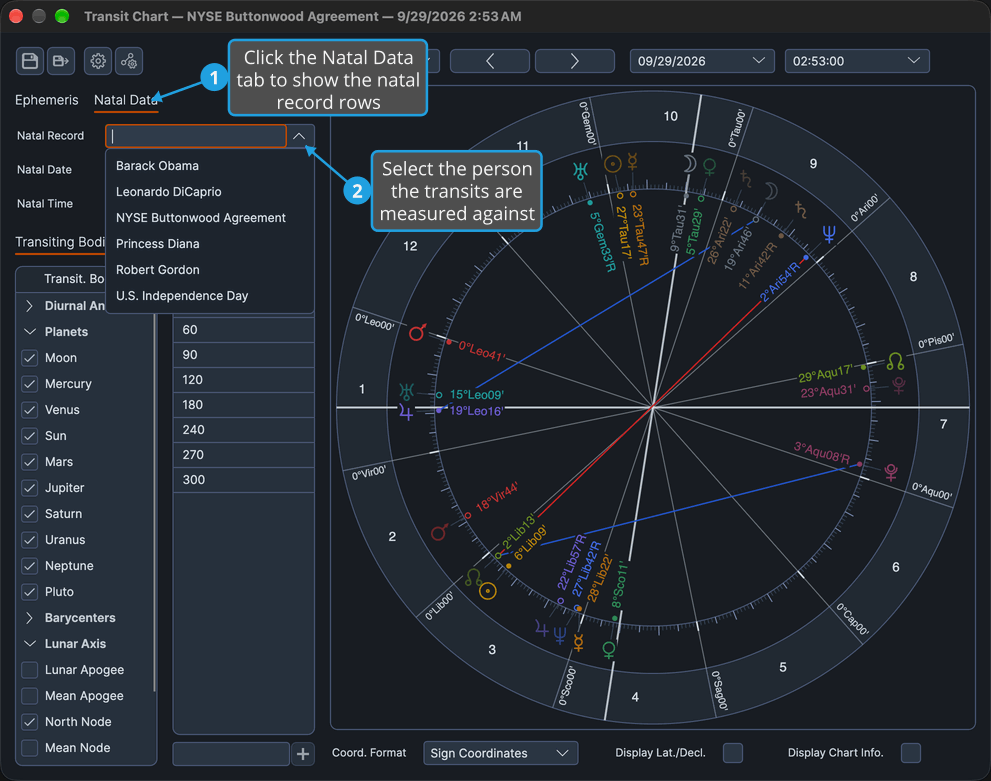Open settings gear icon

point(98,61)
